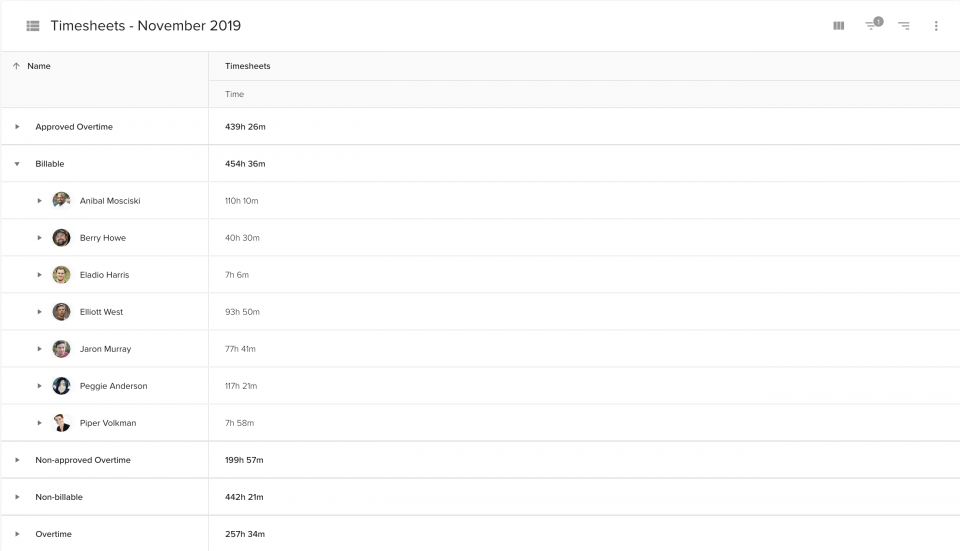The height and width of the screenshot is (551, 960).
Task: Expand Berry Howe's timesheet entries
Action: coord(39,238)
